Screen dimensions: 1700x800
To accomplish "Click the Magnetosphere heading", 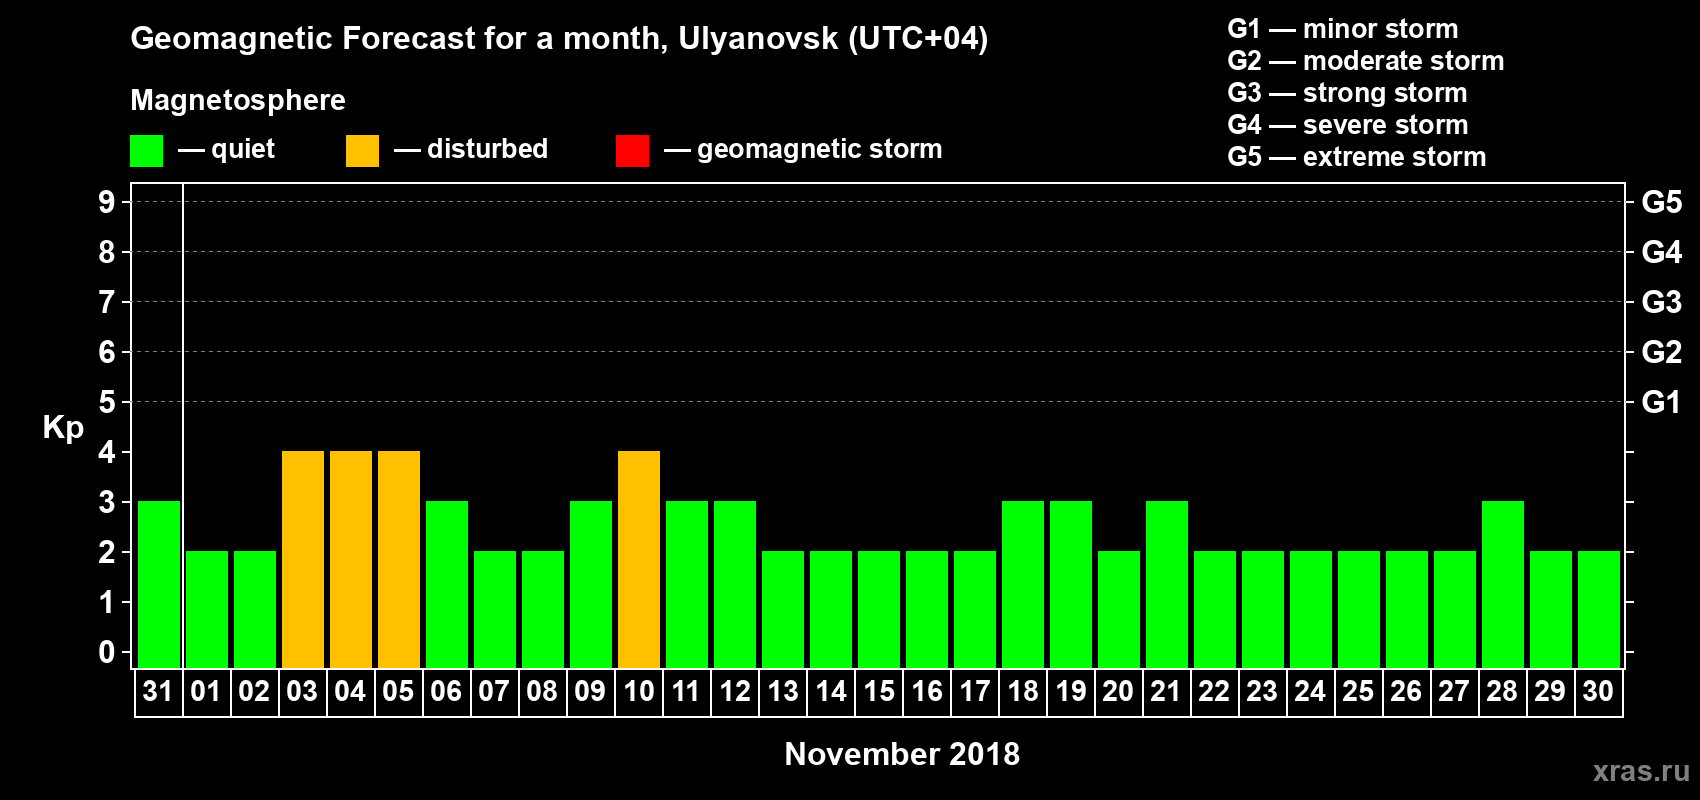I will 238,100.
